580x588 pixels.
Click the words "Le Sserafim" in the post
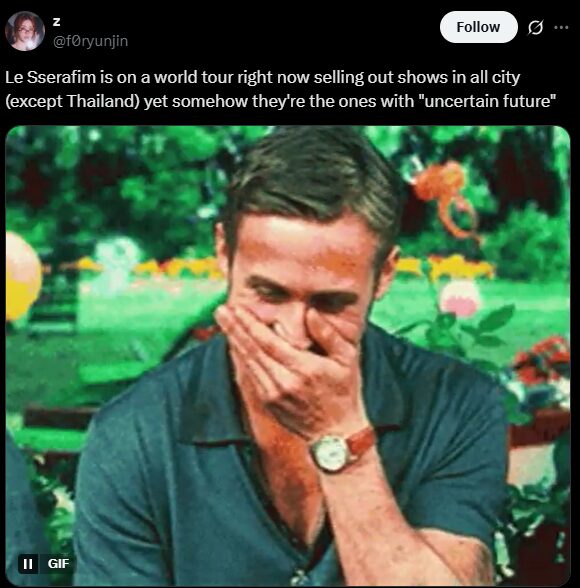pyautogui.click(x=50, y=78)
